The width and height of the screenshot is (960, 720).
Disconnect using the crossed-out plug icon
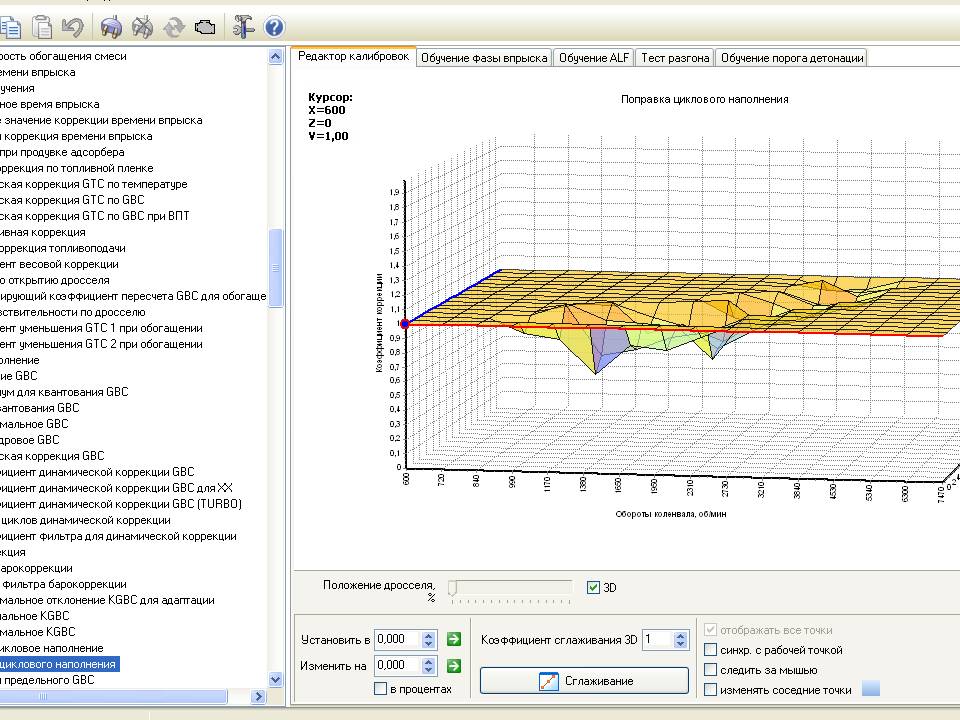point(143,28)
